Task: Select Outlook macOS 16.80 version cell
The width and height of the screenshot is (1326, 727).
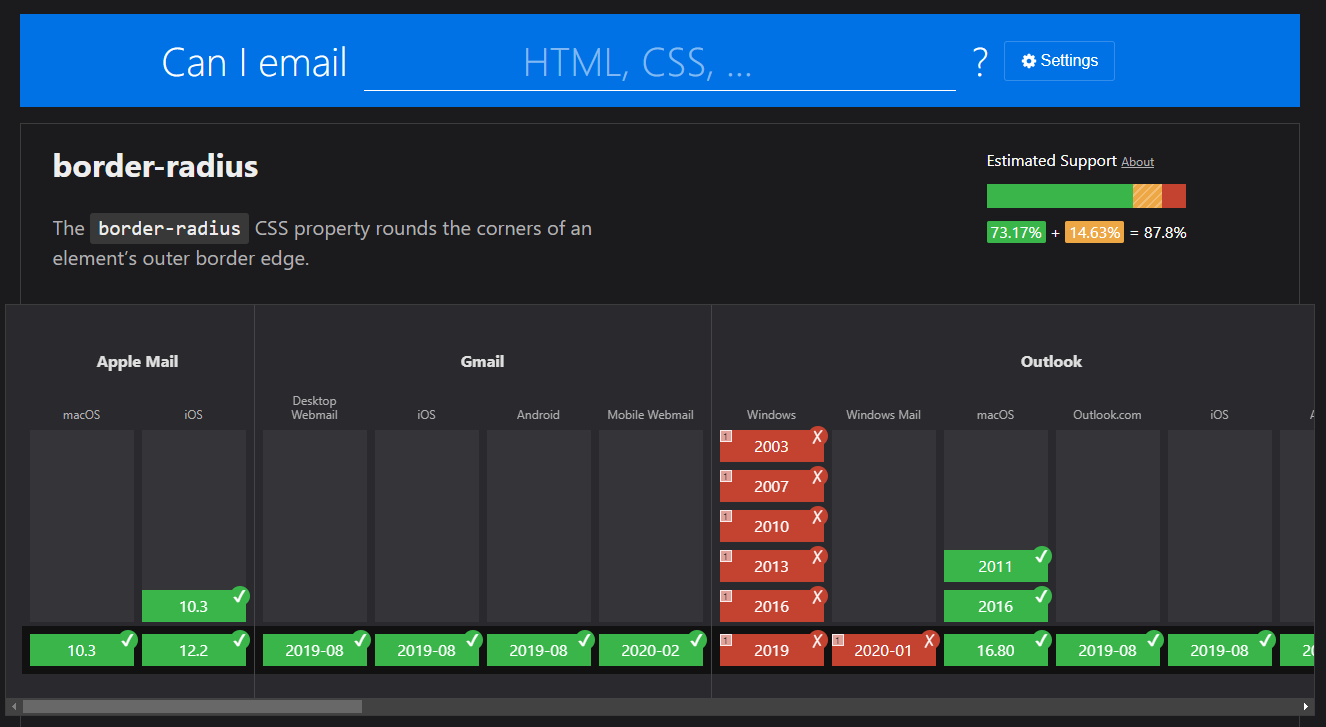Action: pos(995,651)
